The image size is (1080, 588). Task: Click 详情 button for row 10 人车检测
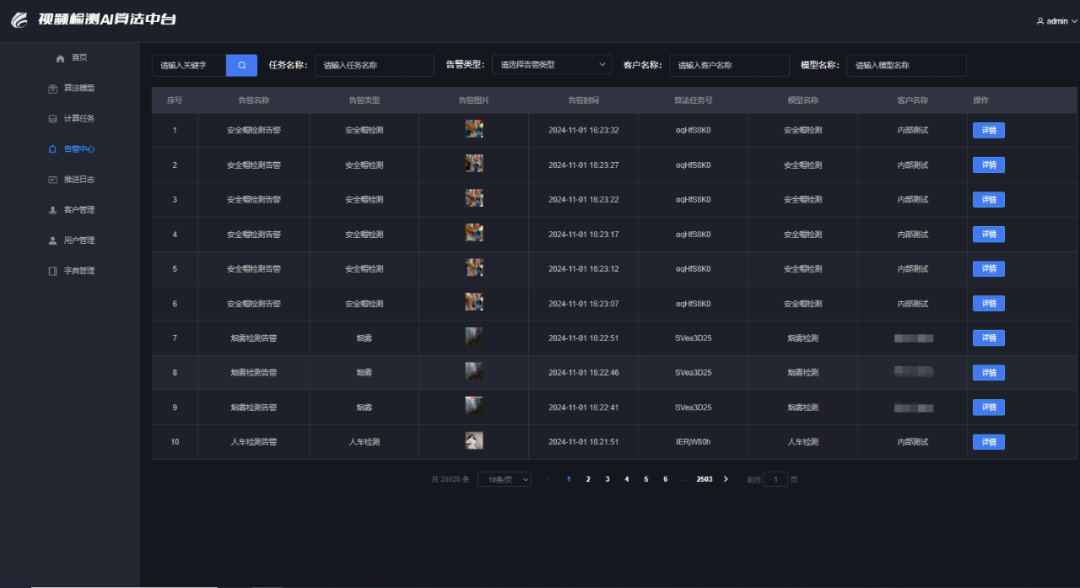tap(988, 442)
